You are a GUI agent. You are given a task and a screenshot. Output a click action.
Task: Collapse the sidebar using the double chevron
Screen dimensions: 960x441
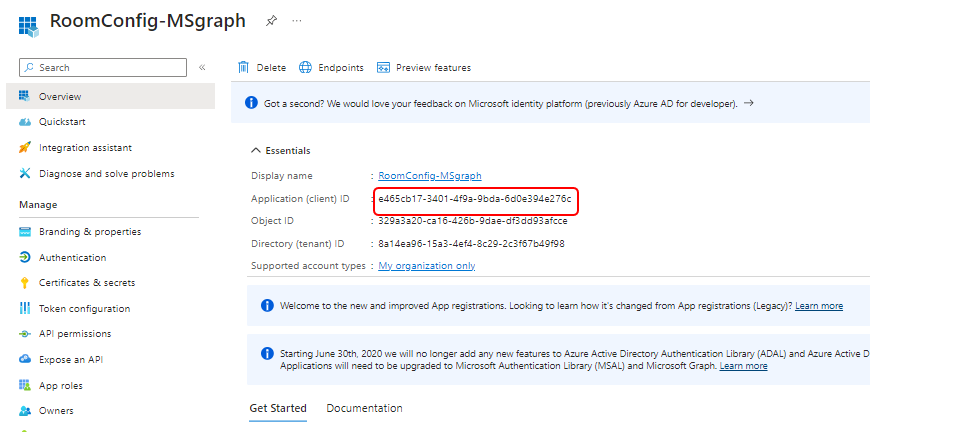202,67
